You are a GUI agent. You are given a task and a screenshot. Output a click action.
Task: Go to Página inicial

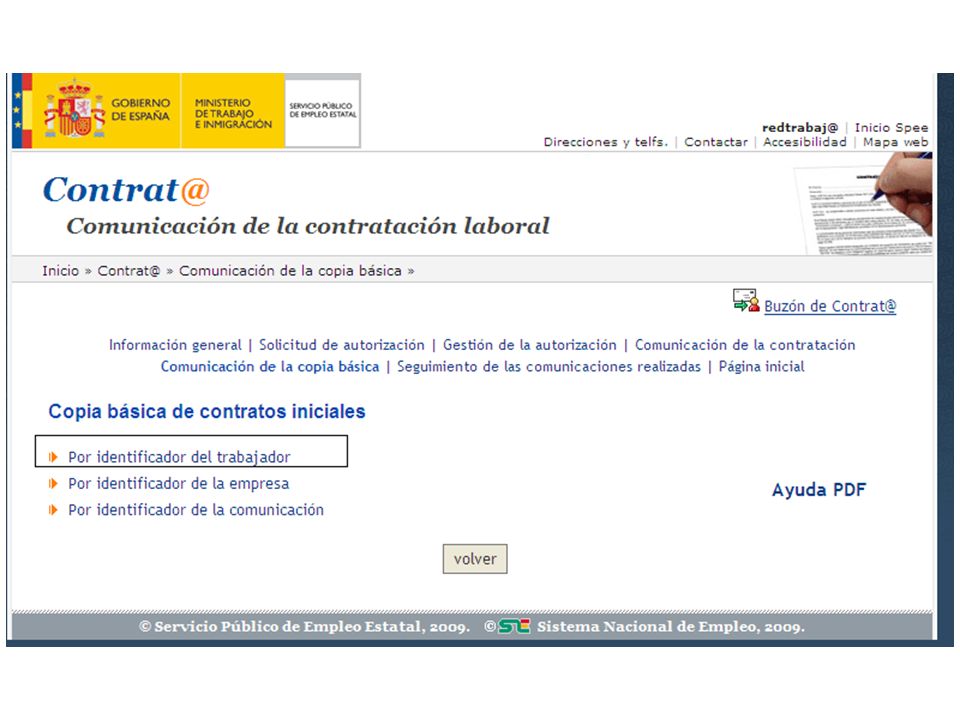coord(762,367)
